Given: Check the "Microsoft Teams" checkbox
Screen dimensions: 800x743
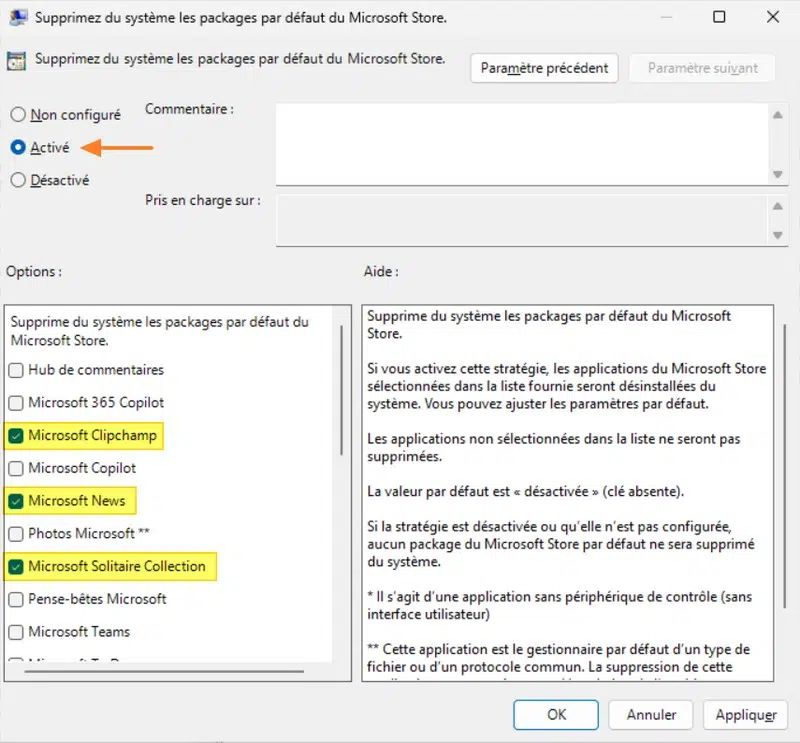Looking at the screenshot, I should pos(17,632).
